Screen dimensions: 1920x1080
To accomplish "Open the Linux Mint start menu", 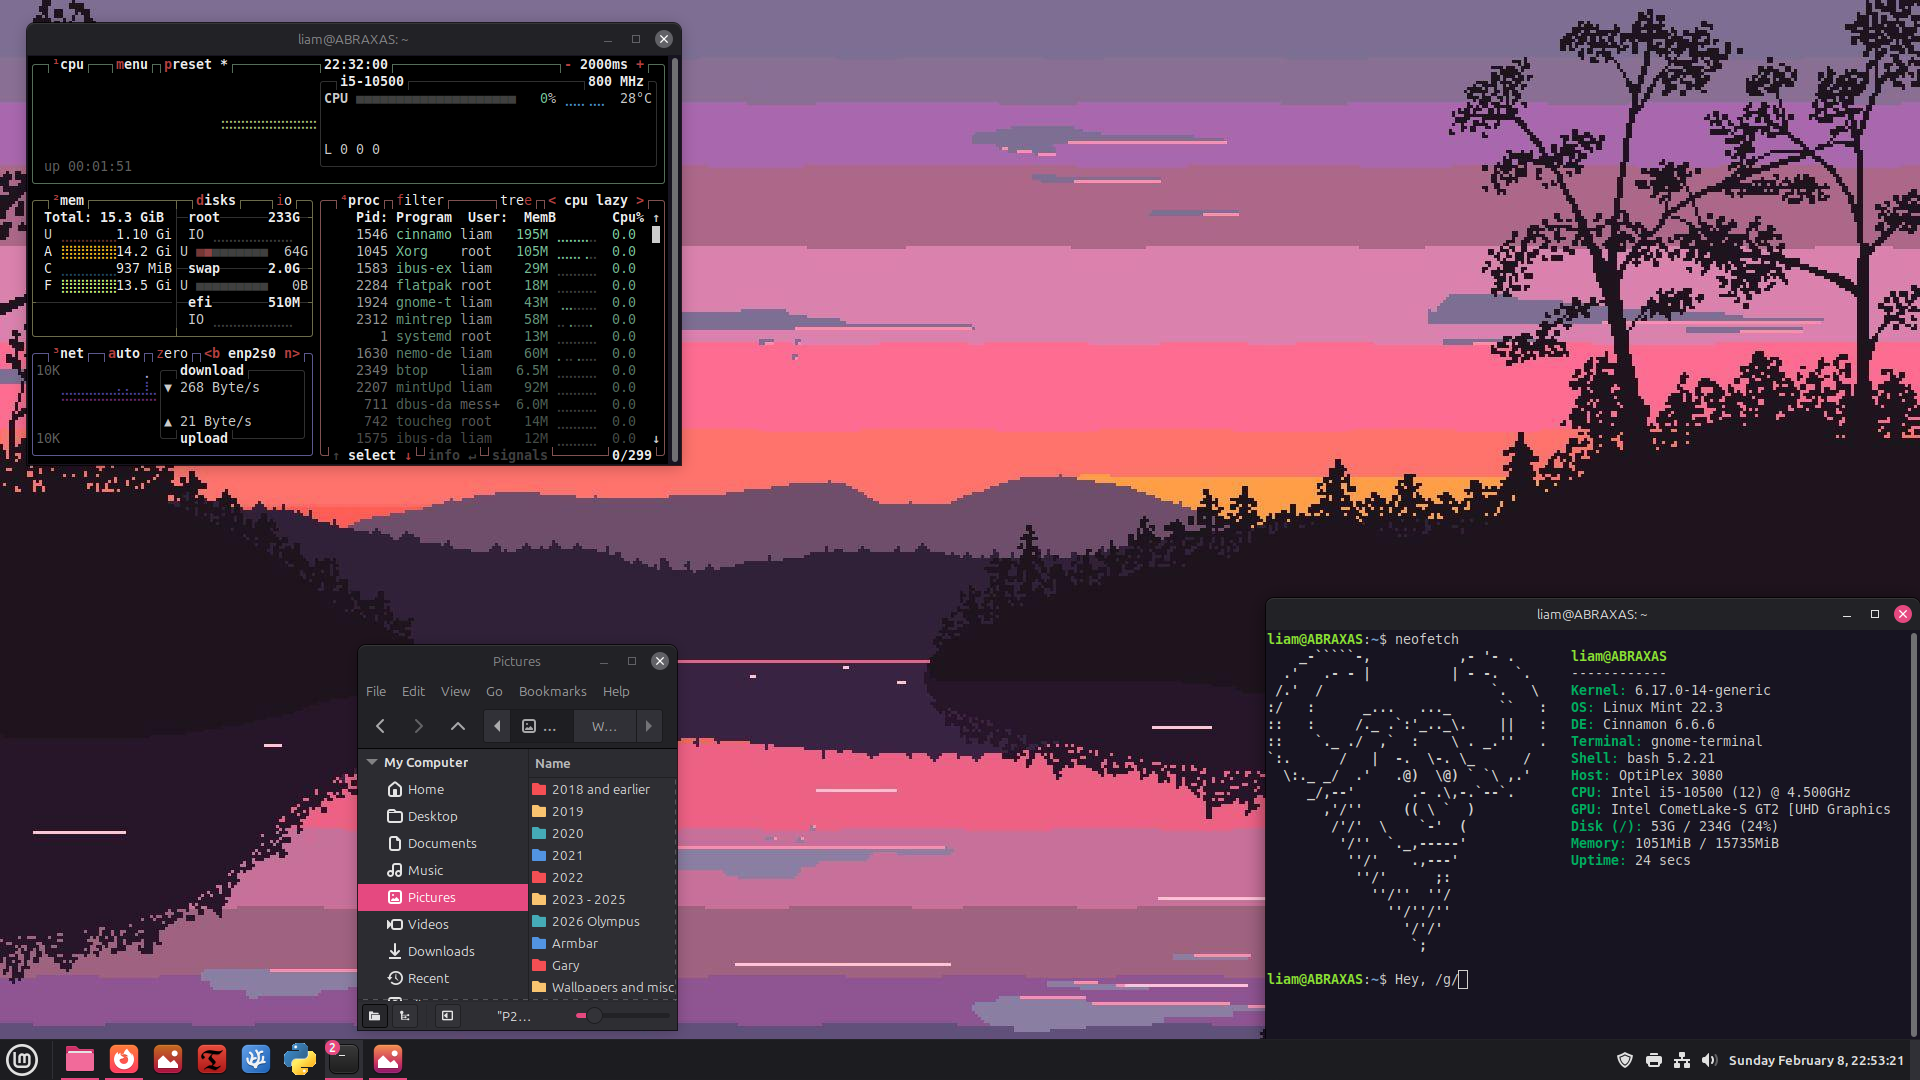I will click(x=22, y=1059).
